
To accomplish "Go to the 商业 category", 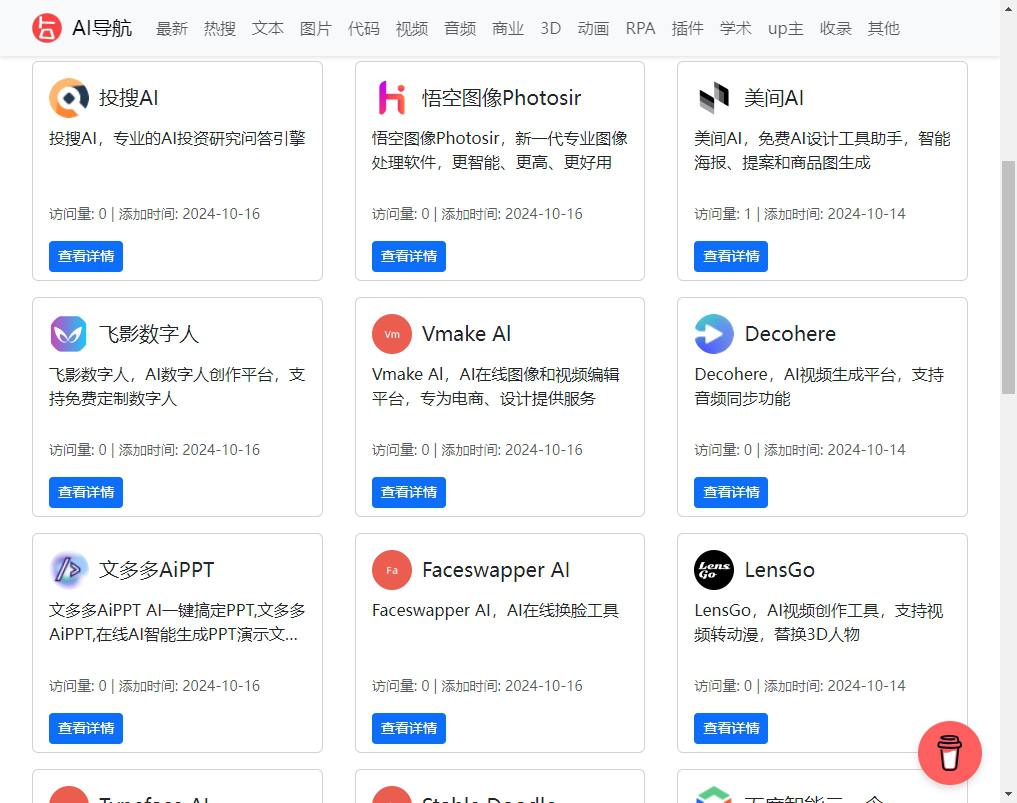I will click(x=508, y=29).
